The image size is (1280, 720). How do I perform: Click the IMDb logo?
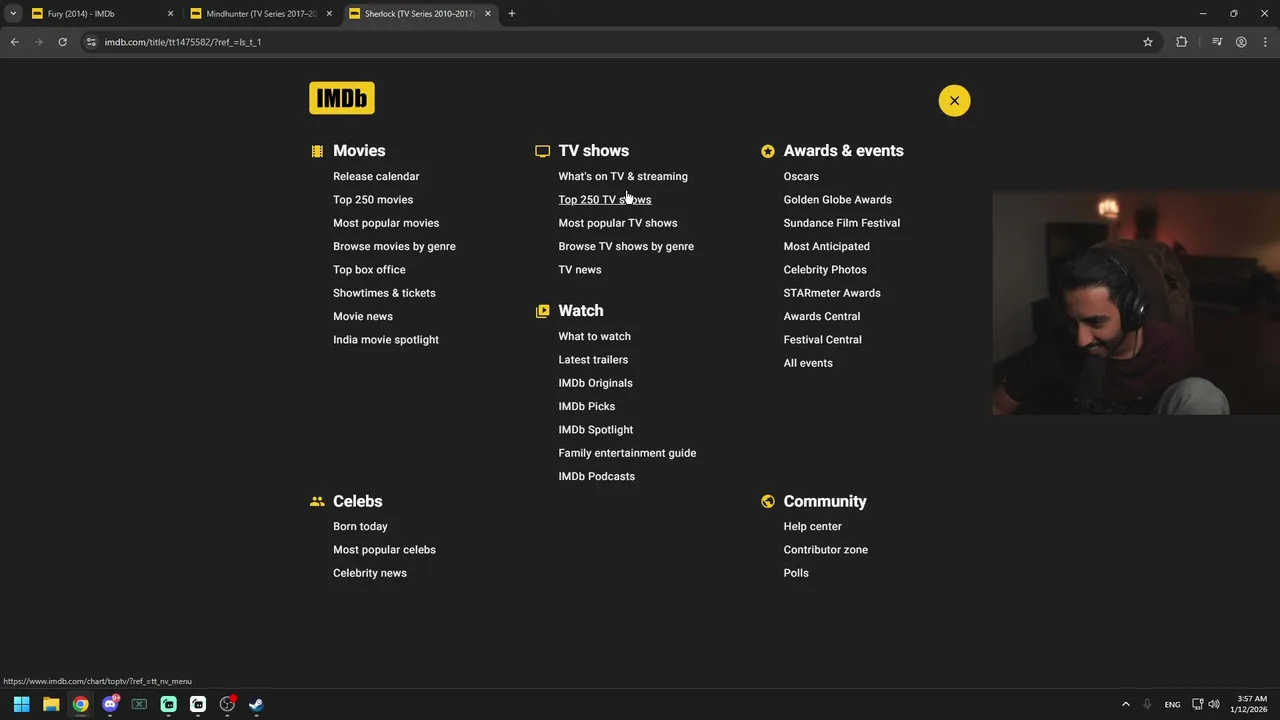click(x=342, y=98)
